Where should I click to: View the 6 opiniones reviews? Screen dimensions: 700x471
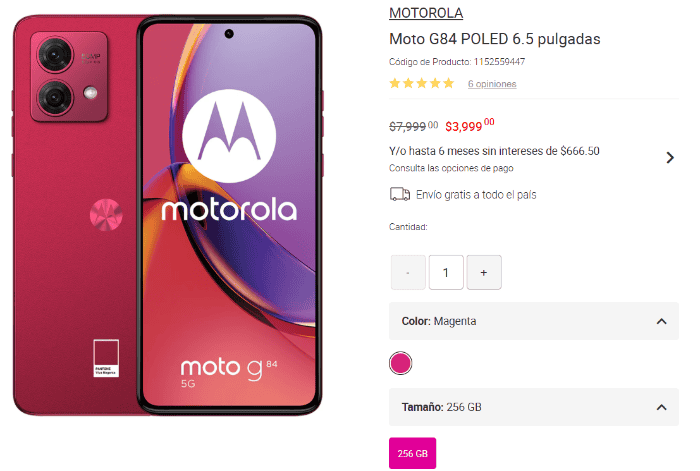tap(492, 84)
